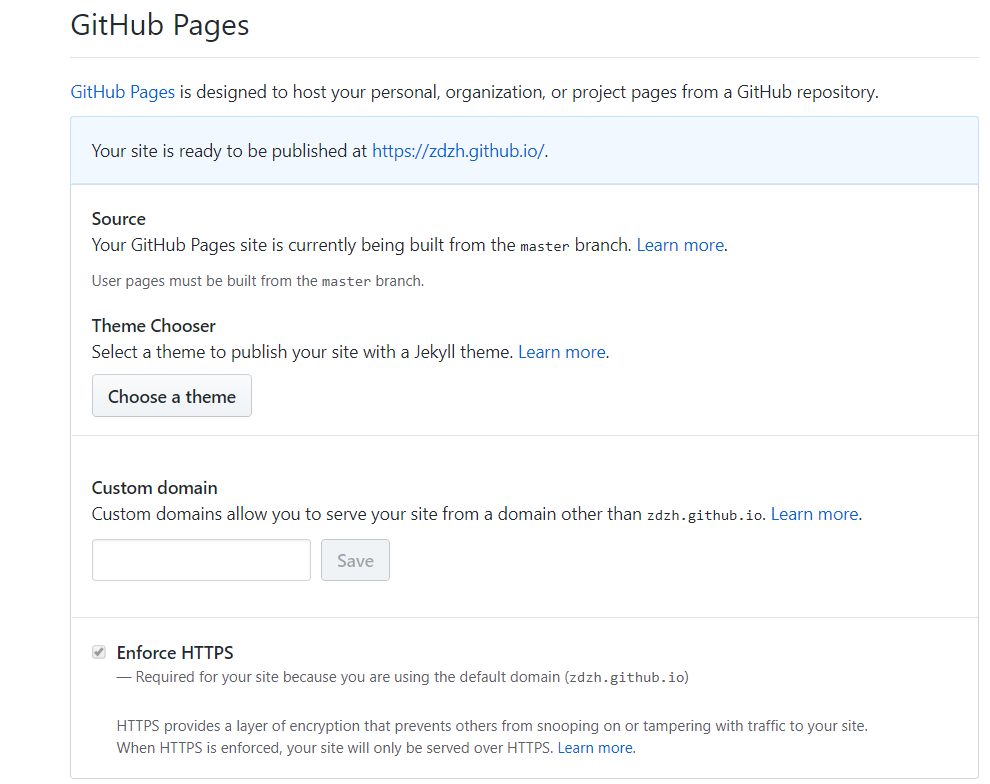Open the GitHub Pages documentation link
Image resolution: width=990 pixels, height=784 pixels.
point(122,92)
